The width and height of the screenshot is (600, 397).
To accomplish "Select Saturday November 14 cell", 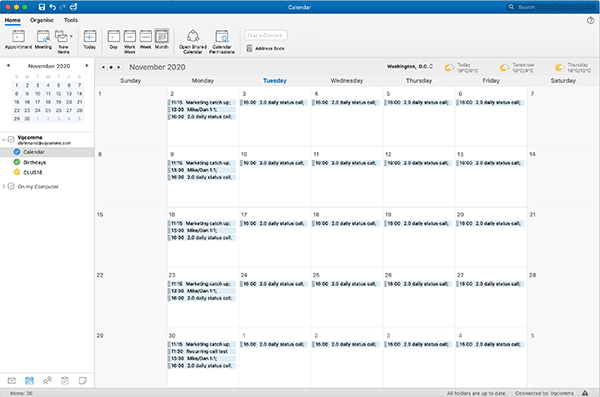I will (x=563, y=176).
